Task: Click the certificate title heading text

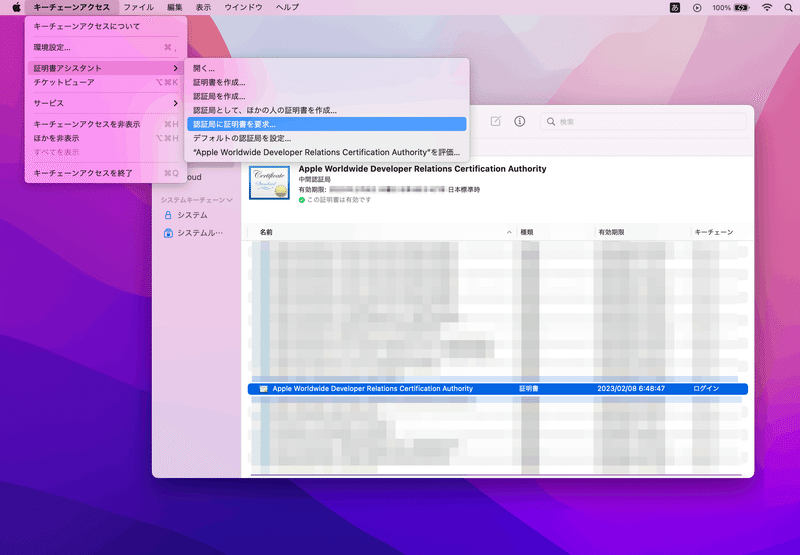Action: coord(422,169)
